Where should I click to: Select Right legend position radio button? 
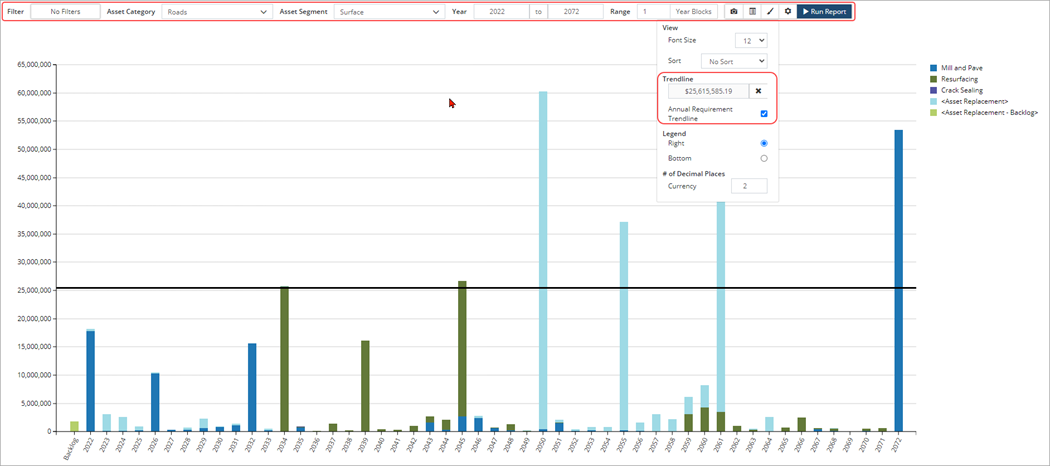(764, 143)
